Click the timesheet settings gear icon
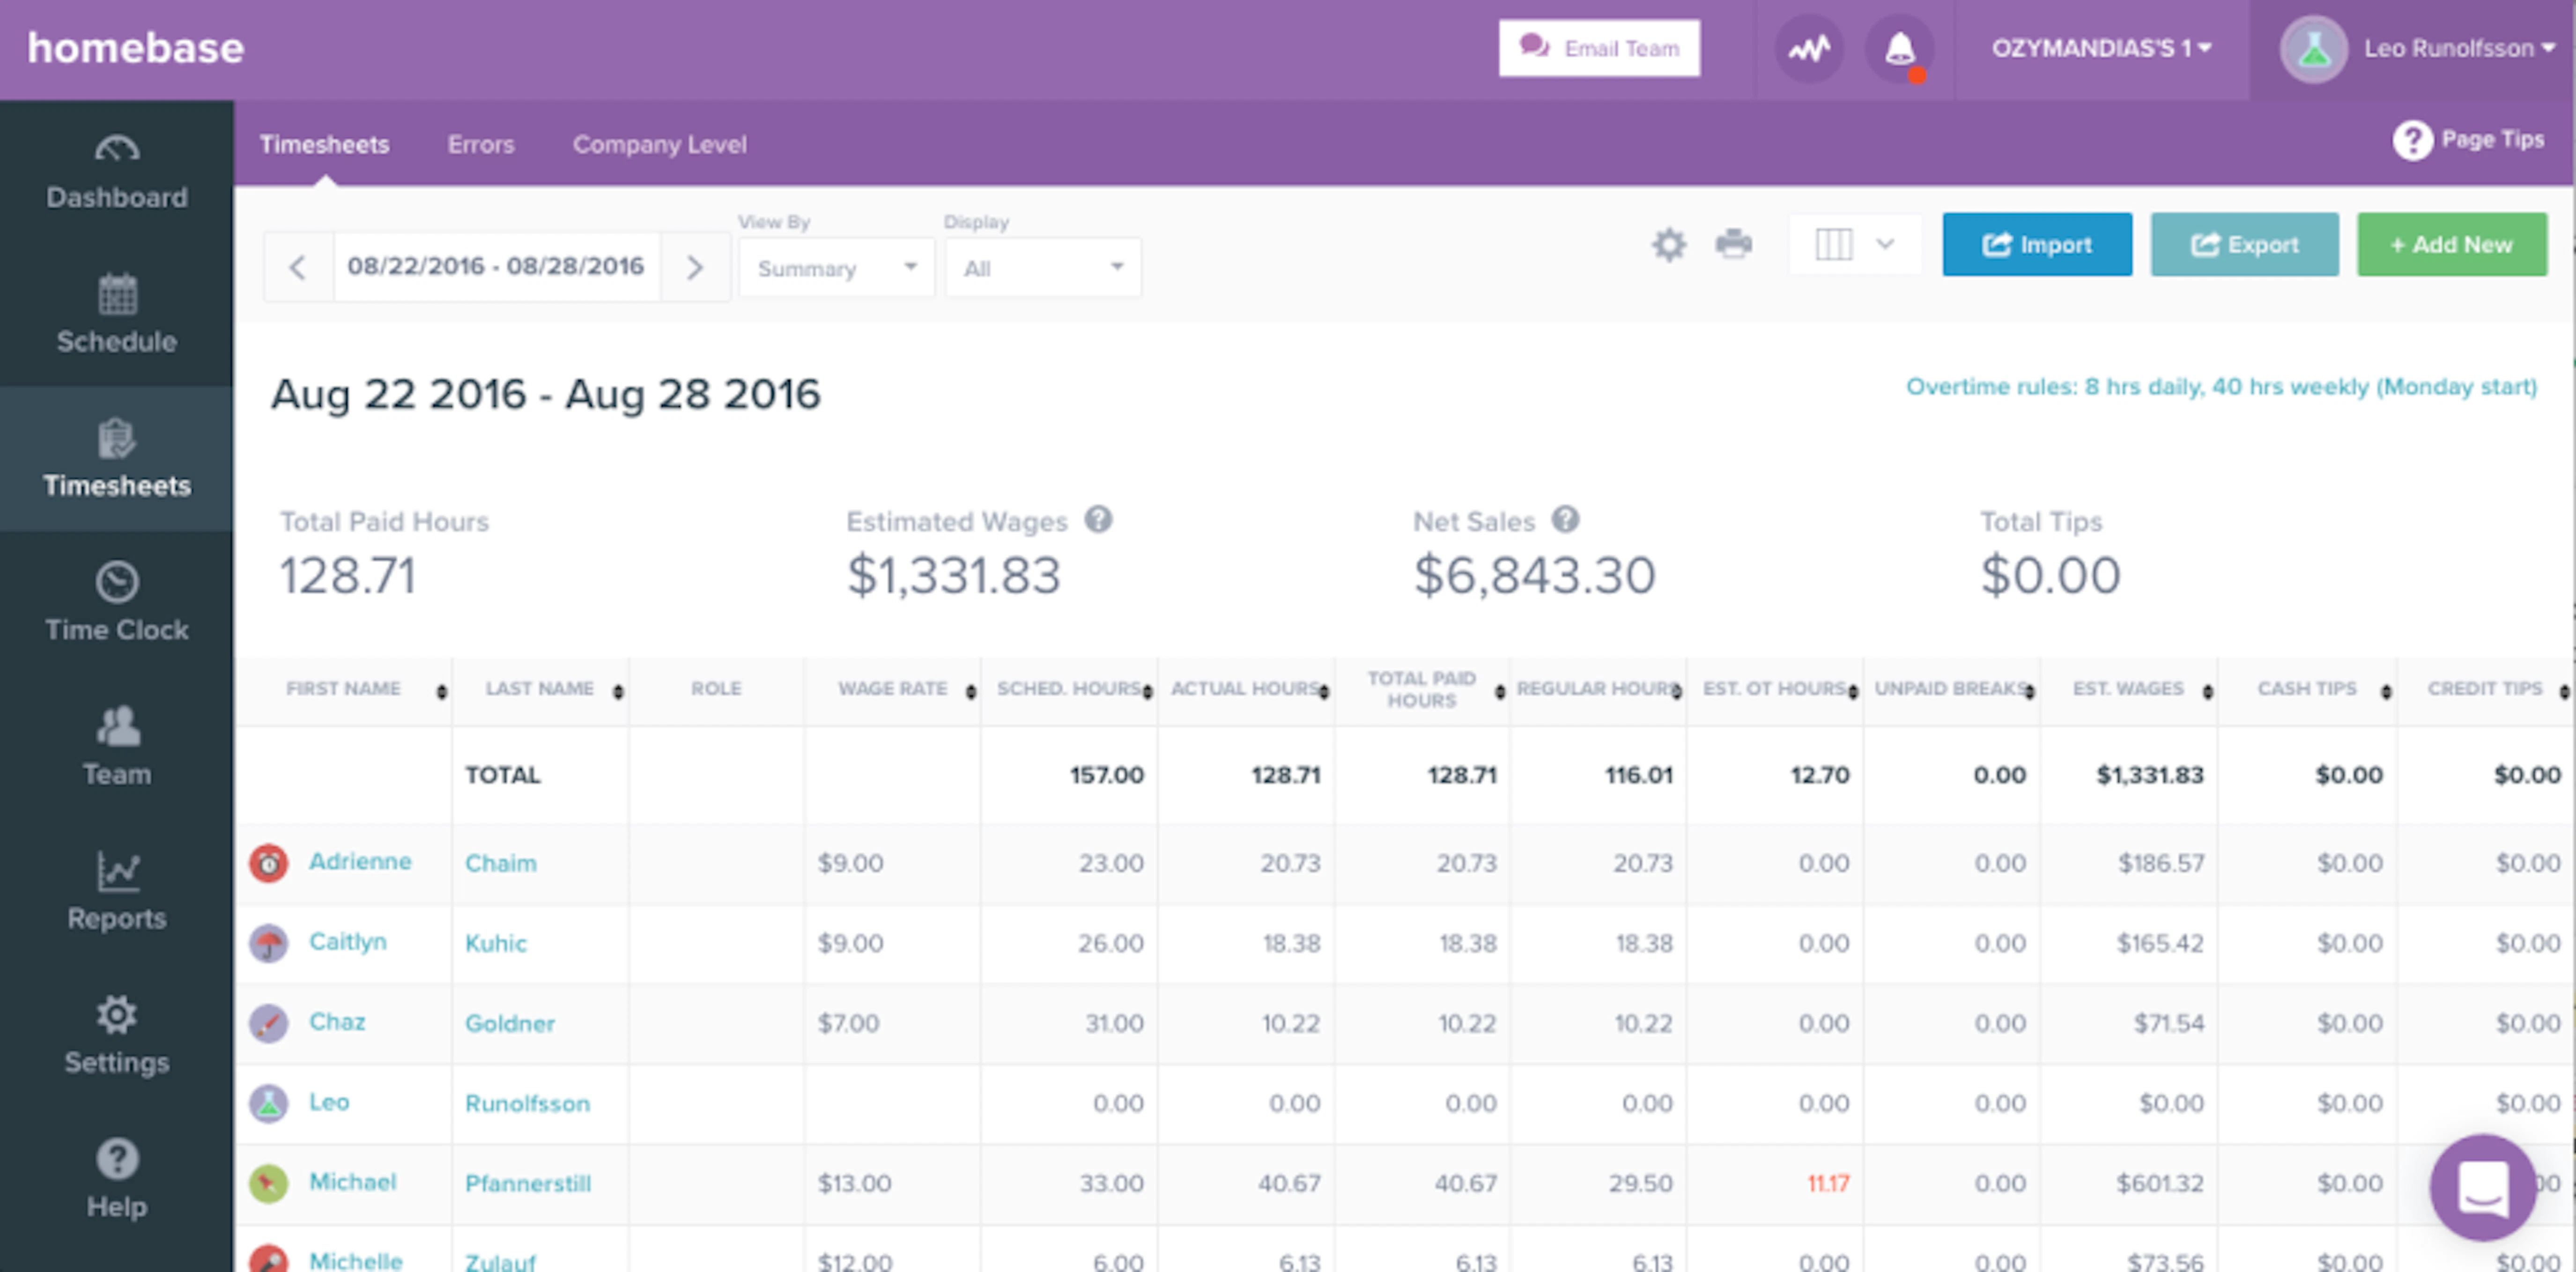2576x1272 pixels. click(1667, 244)
